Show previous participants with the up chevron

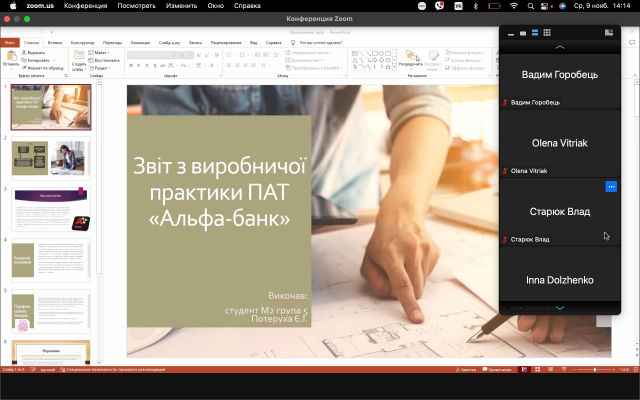pos(560,47)
